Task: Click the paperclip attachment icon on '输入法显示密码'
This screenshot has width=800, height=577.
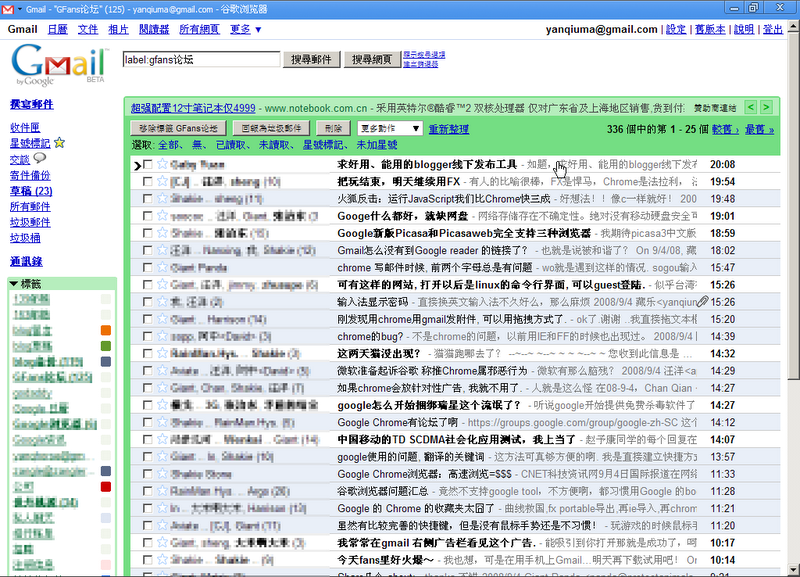Action: point(703,302)
